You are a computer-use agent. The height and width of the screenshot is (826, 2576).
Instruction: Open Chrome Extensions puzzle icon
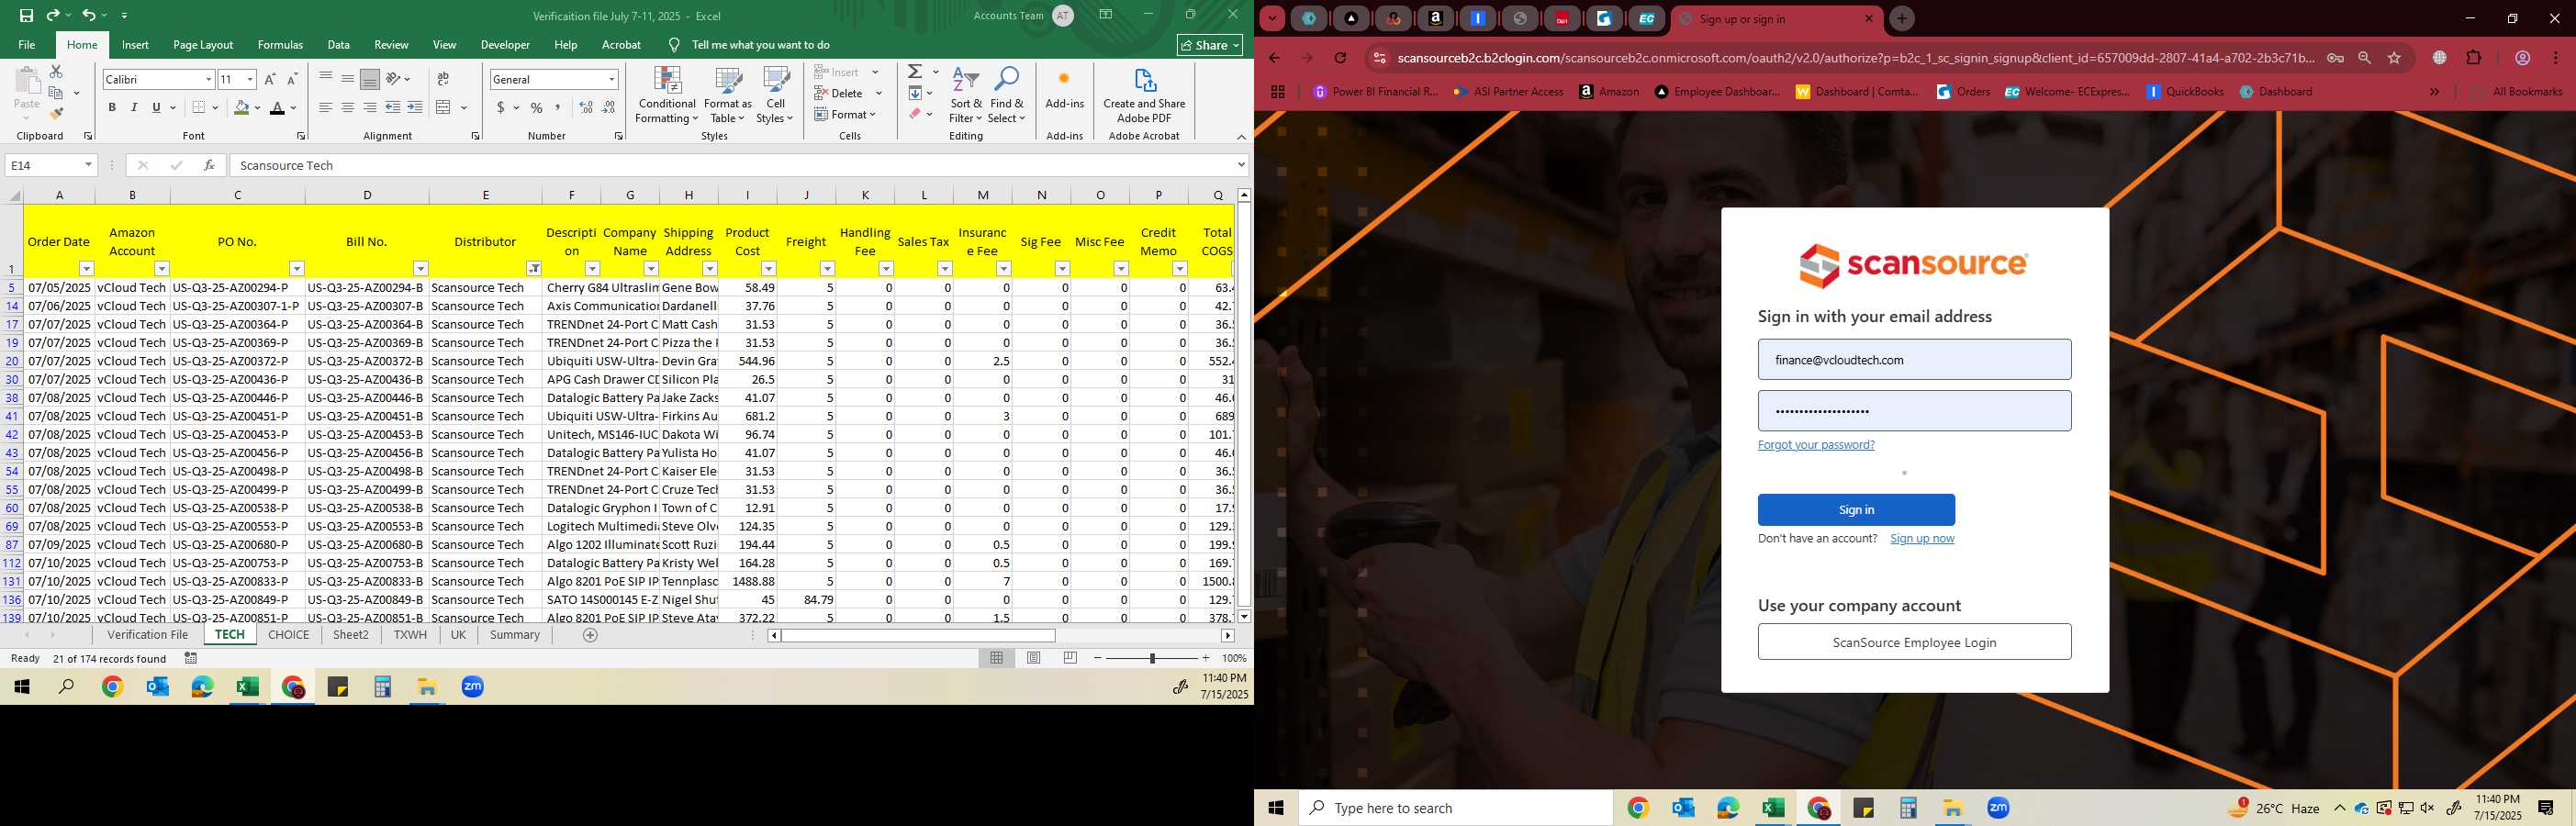[2473, 58]
